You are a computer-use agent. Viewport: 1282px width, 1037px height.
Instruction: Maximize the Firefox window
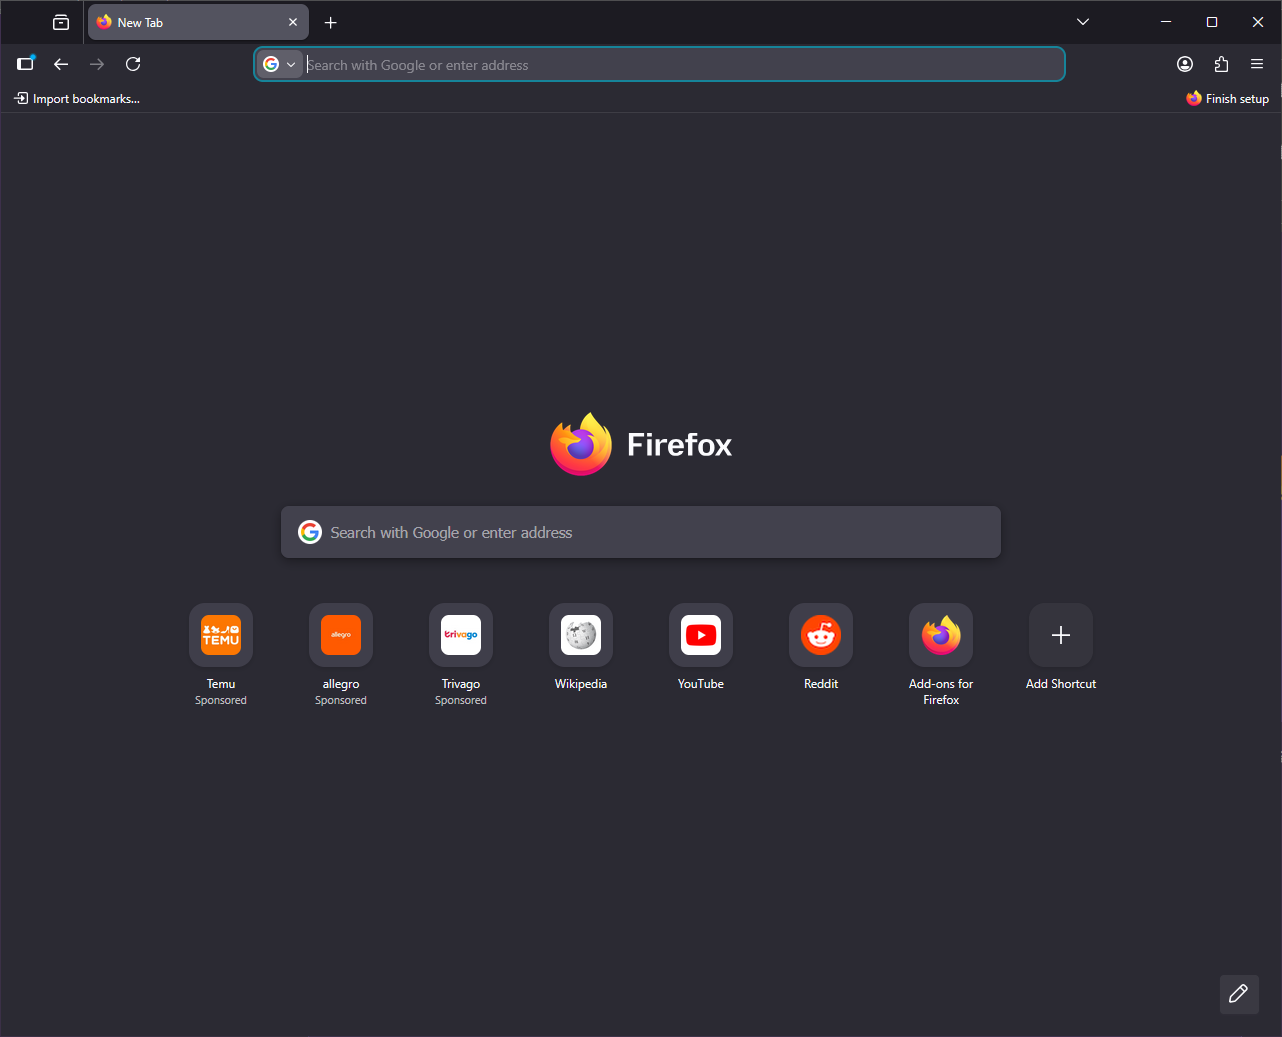pos(1212,22)
